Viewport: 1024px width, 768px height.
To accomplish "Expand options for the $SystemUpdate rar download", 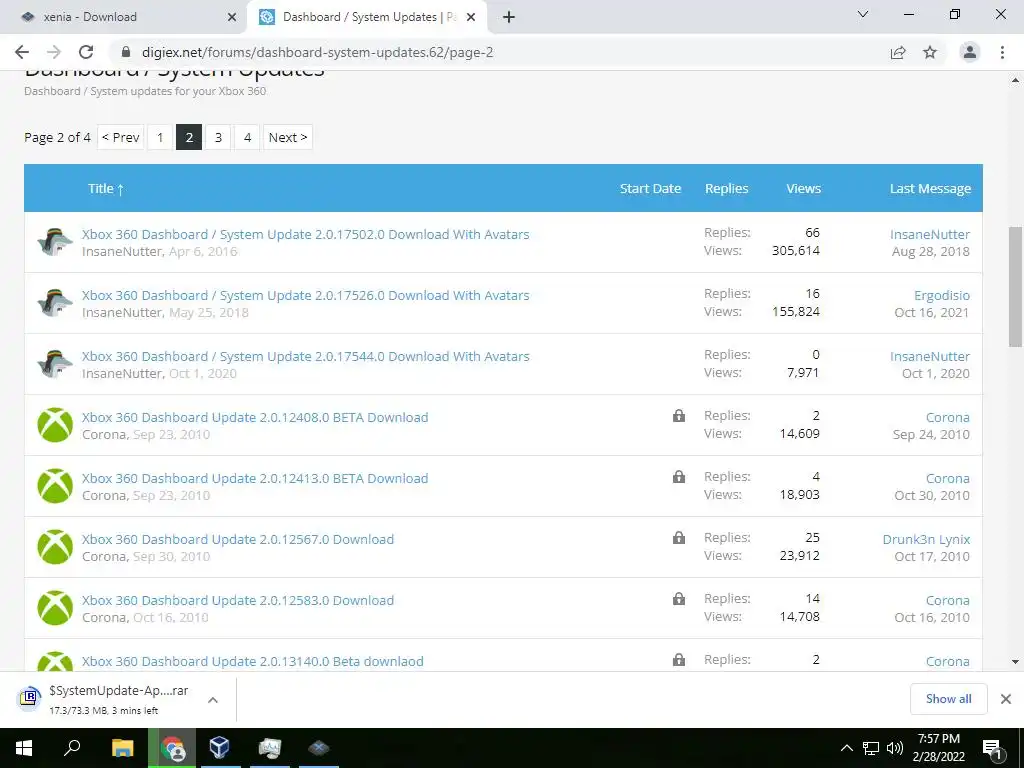I will 213,700.
